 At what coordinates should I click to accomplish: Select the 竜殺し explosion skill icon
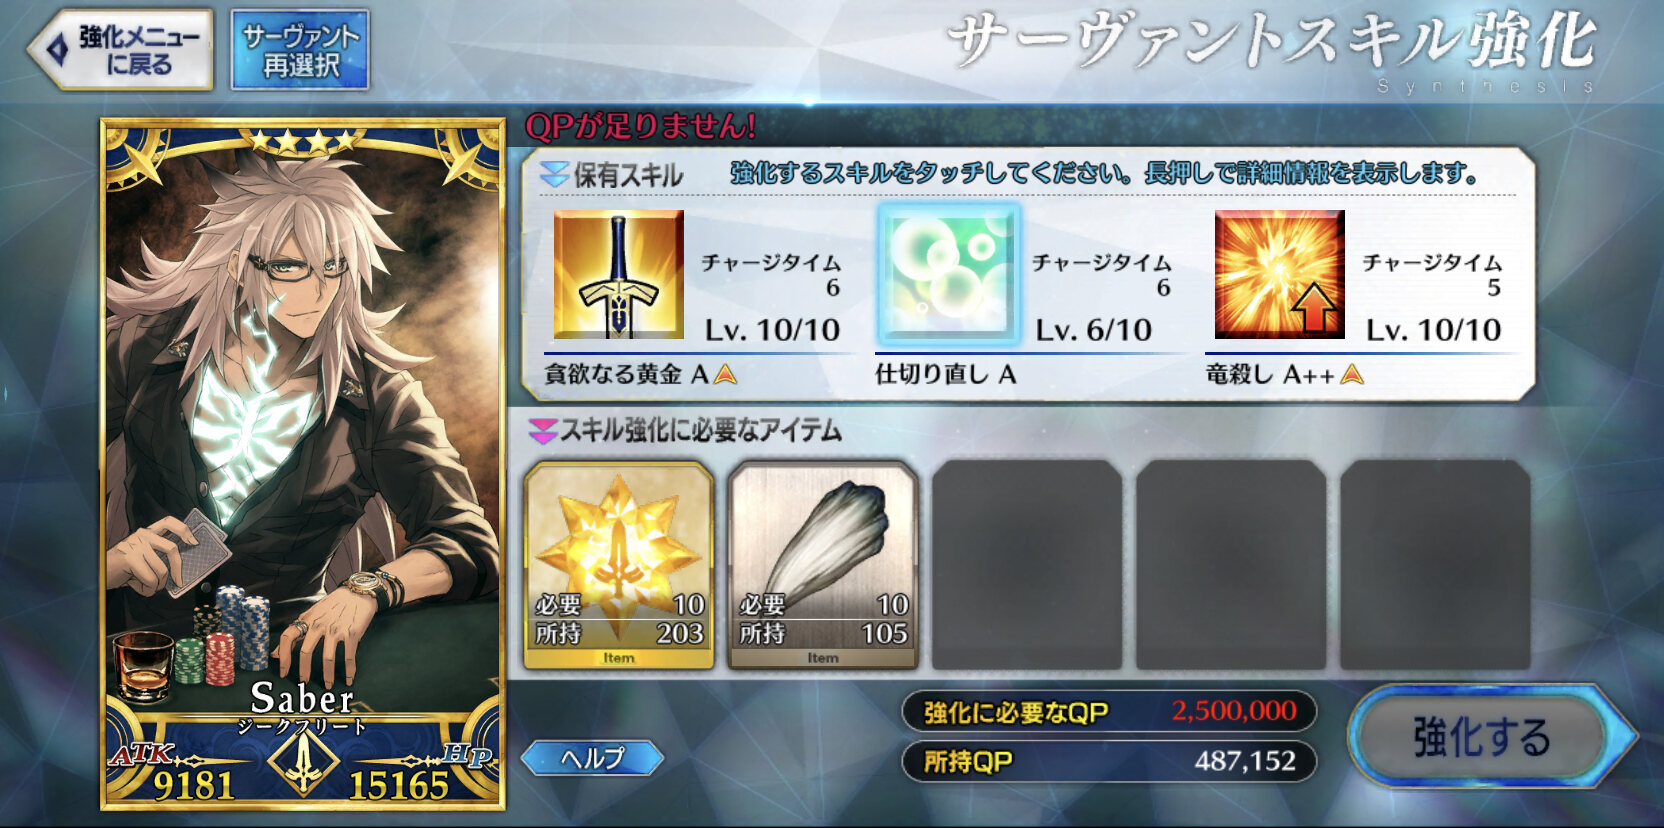pyautogui.click(x=1280, y=275)
